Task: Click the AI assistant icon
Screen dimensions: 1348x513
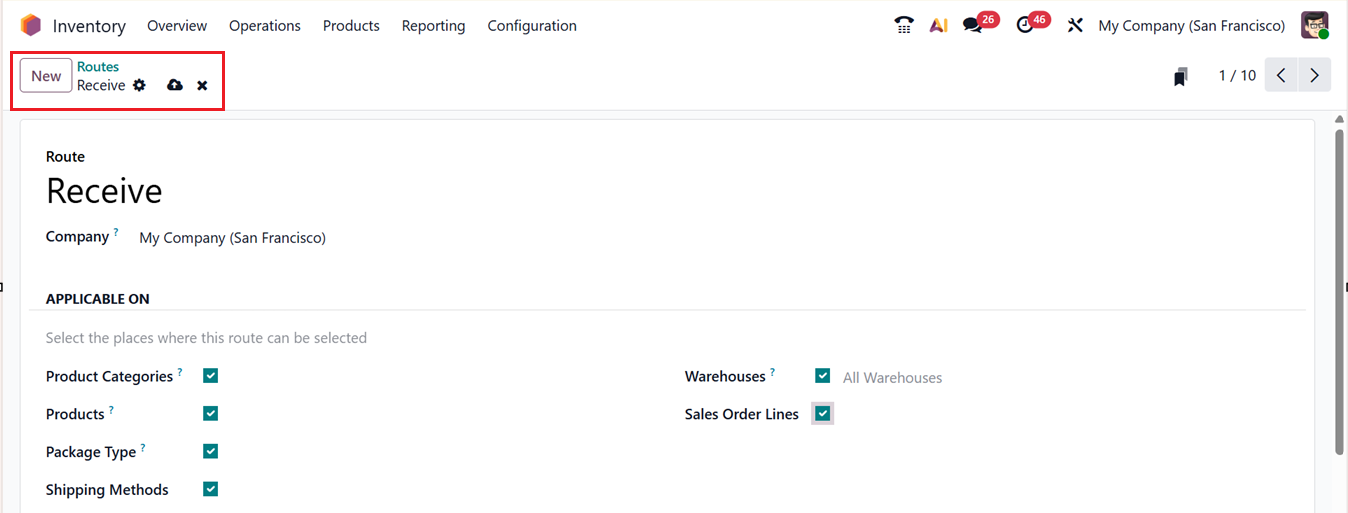Action: 938,26
